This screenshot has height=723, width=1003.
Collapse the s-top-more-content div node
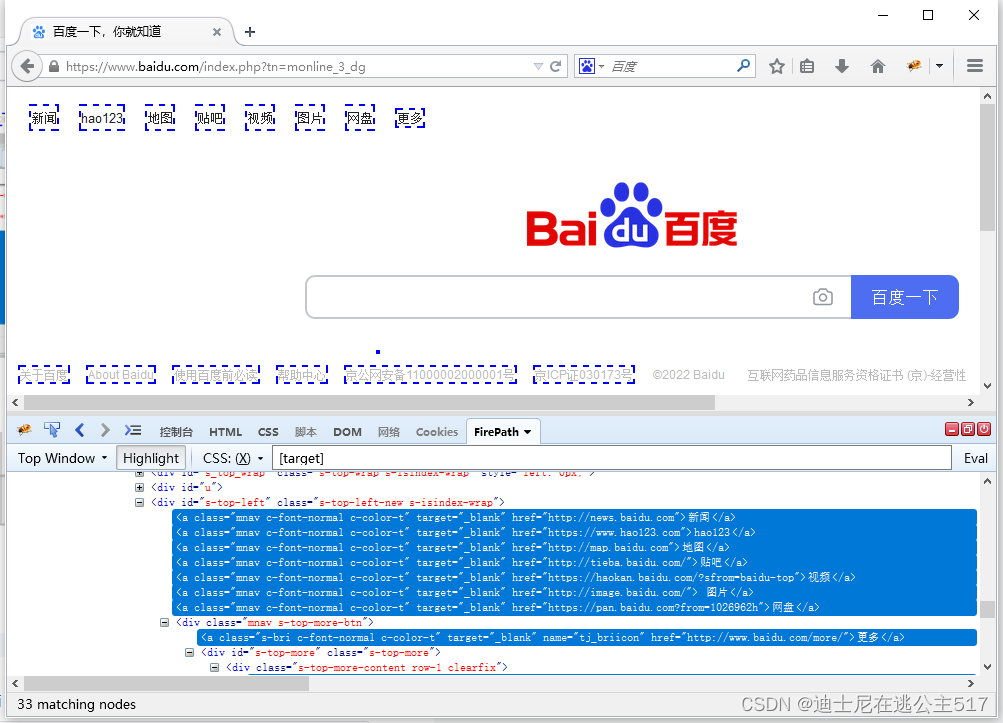214,667
